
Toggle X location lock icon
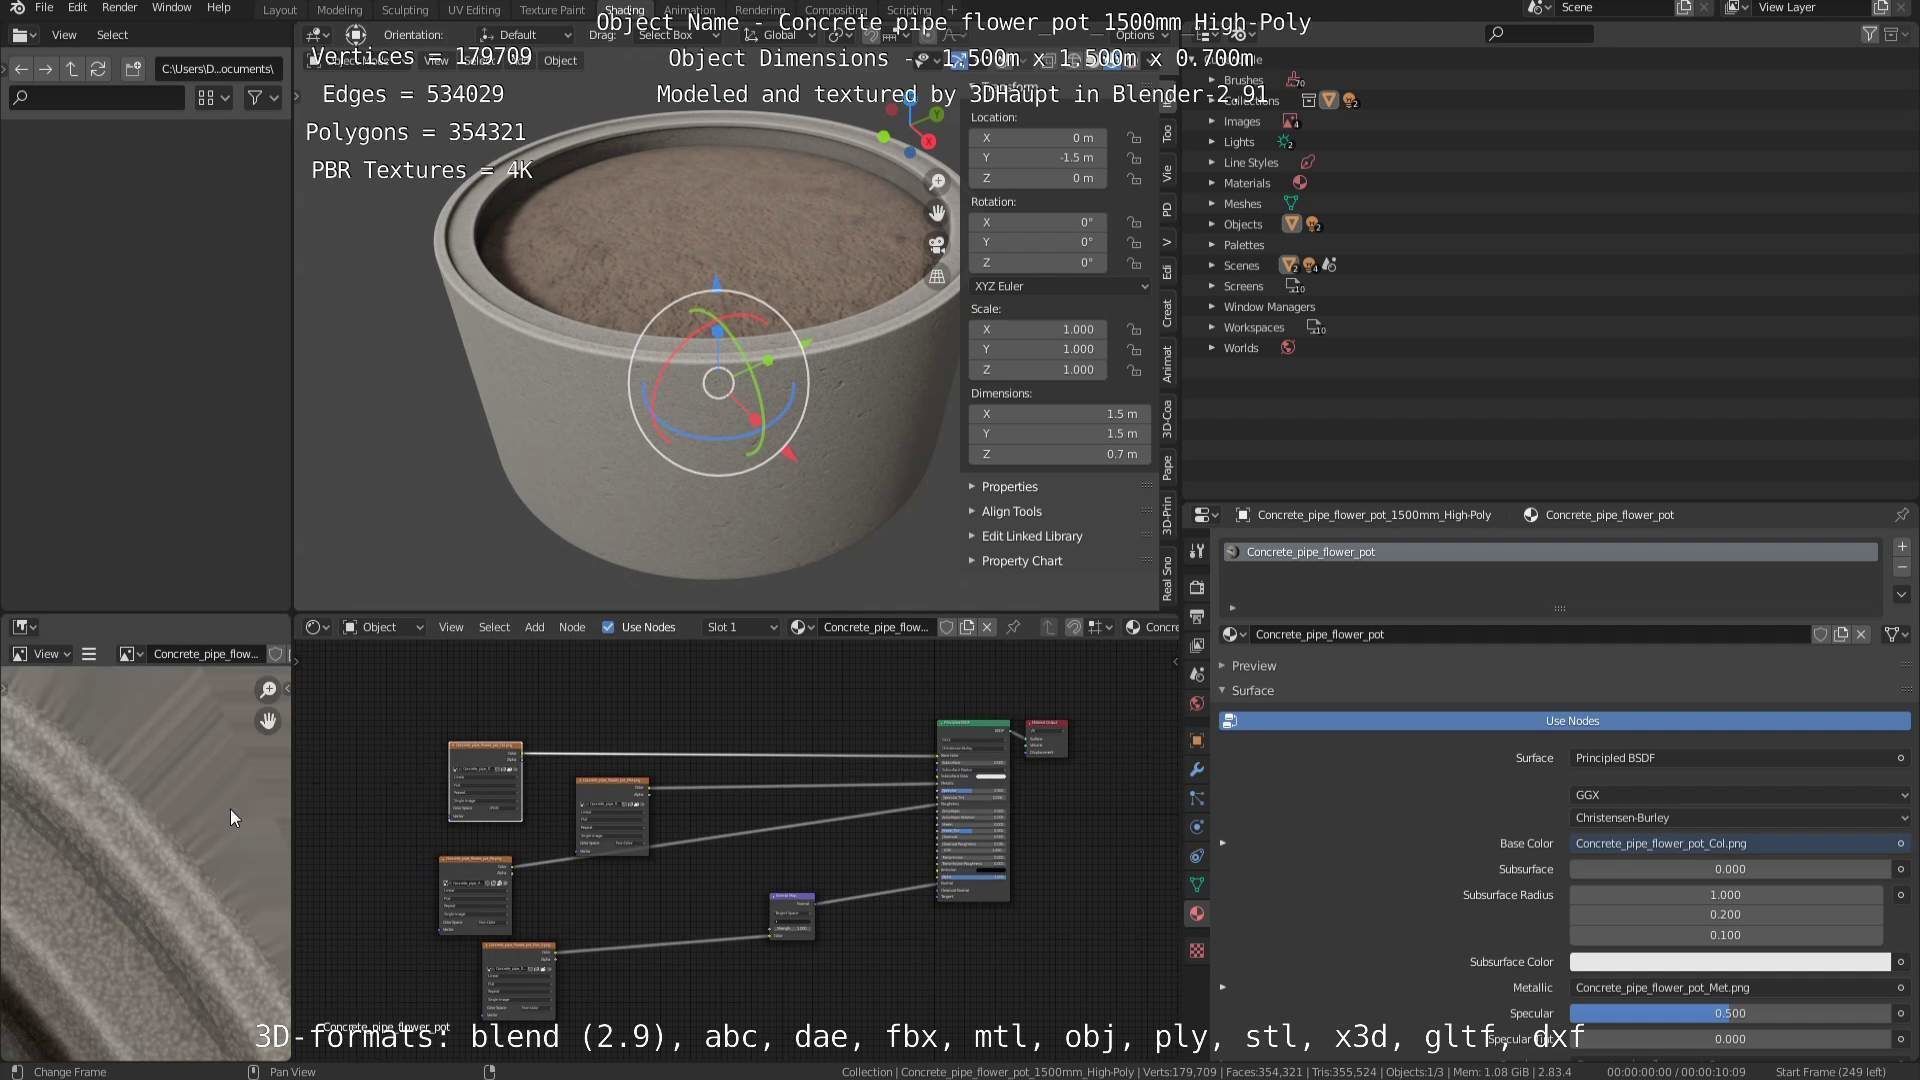(x=1134, y=138)
